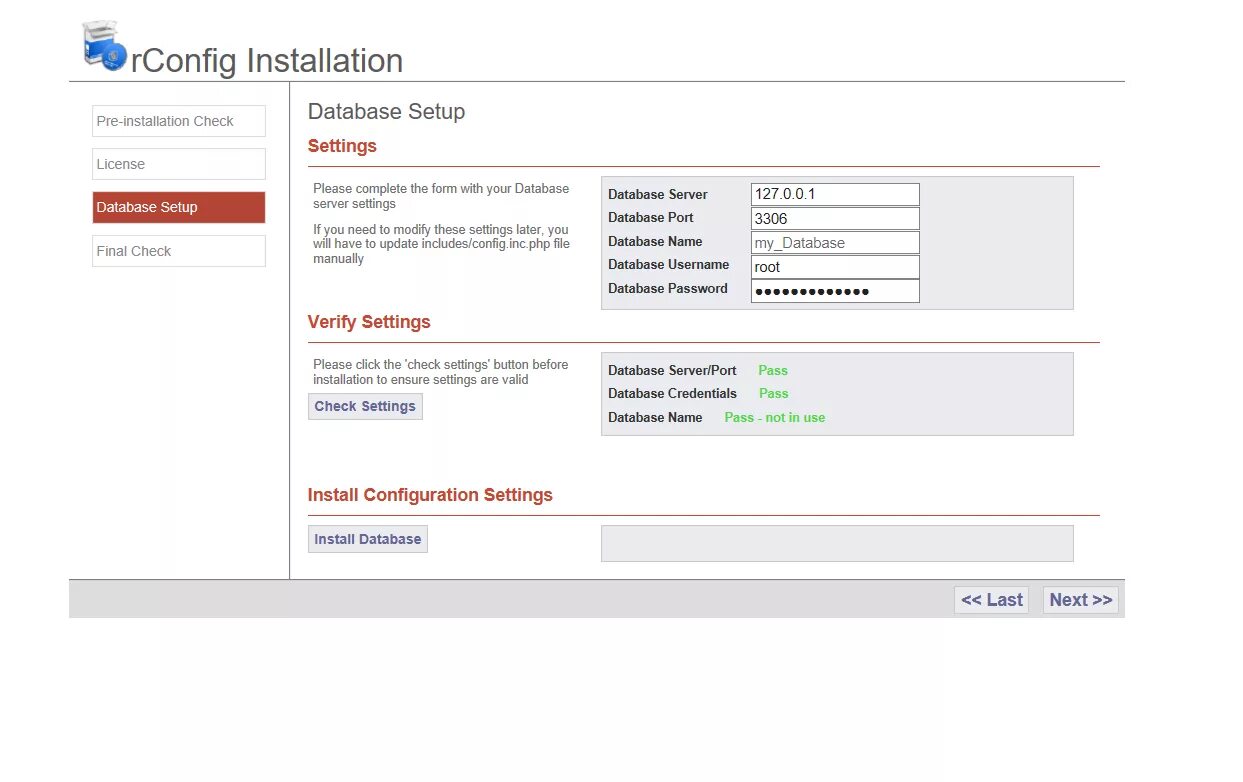Click the Database Name label beside the input field
1243x782 pixels.
pos(656,241)
